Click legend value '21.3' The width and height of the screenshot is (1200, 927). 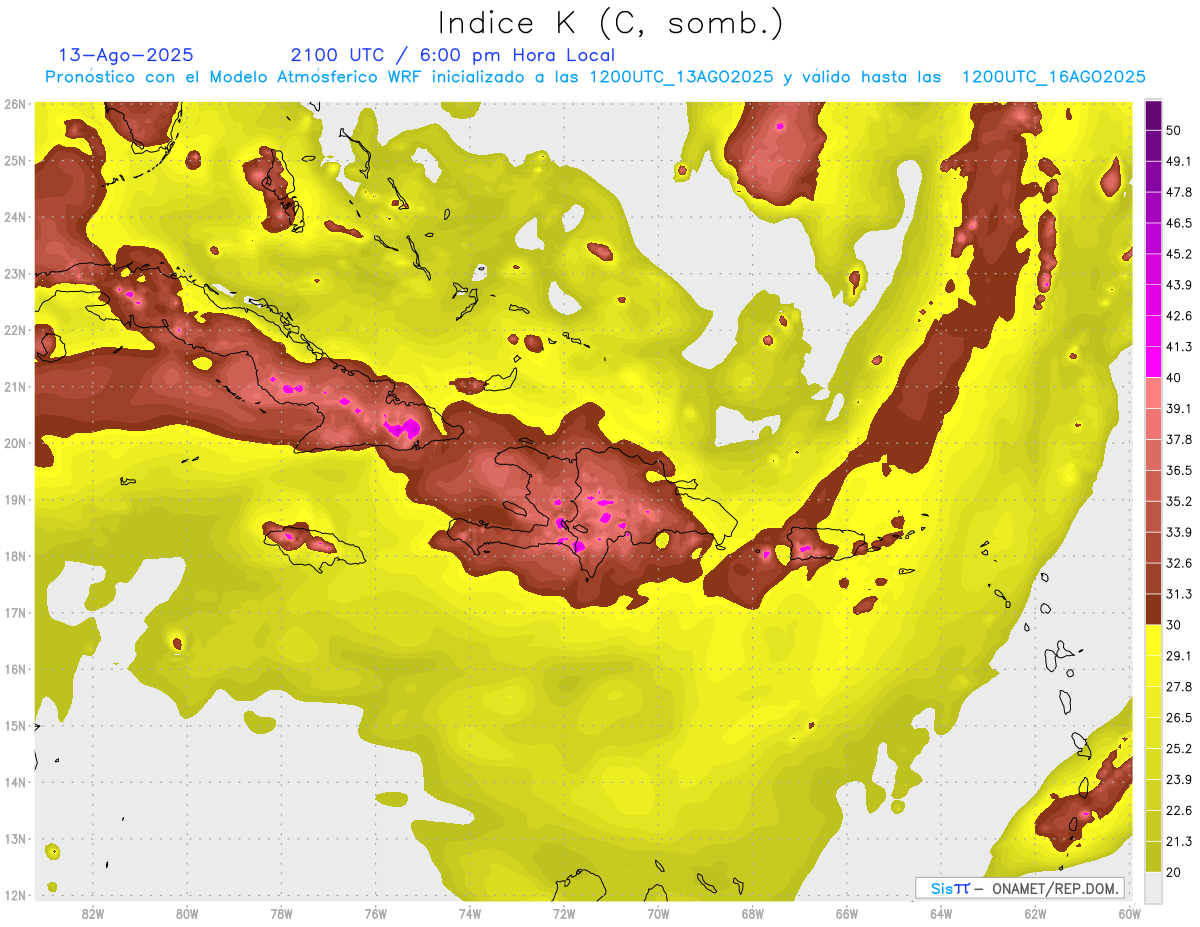1179,841
